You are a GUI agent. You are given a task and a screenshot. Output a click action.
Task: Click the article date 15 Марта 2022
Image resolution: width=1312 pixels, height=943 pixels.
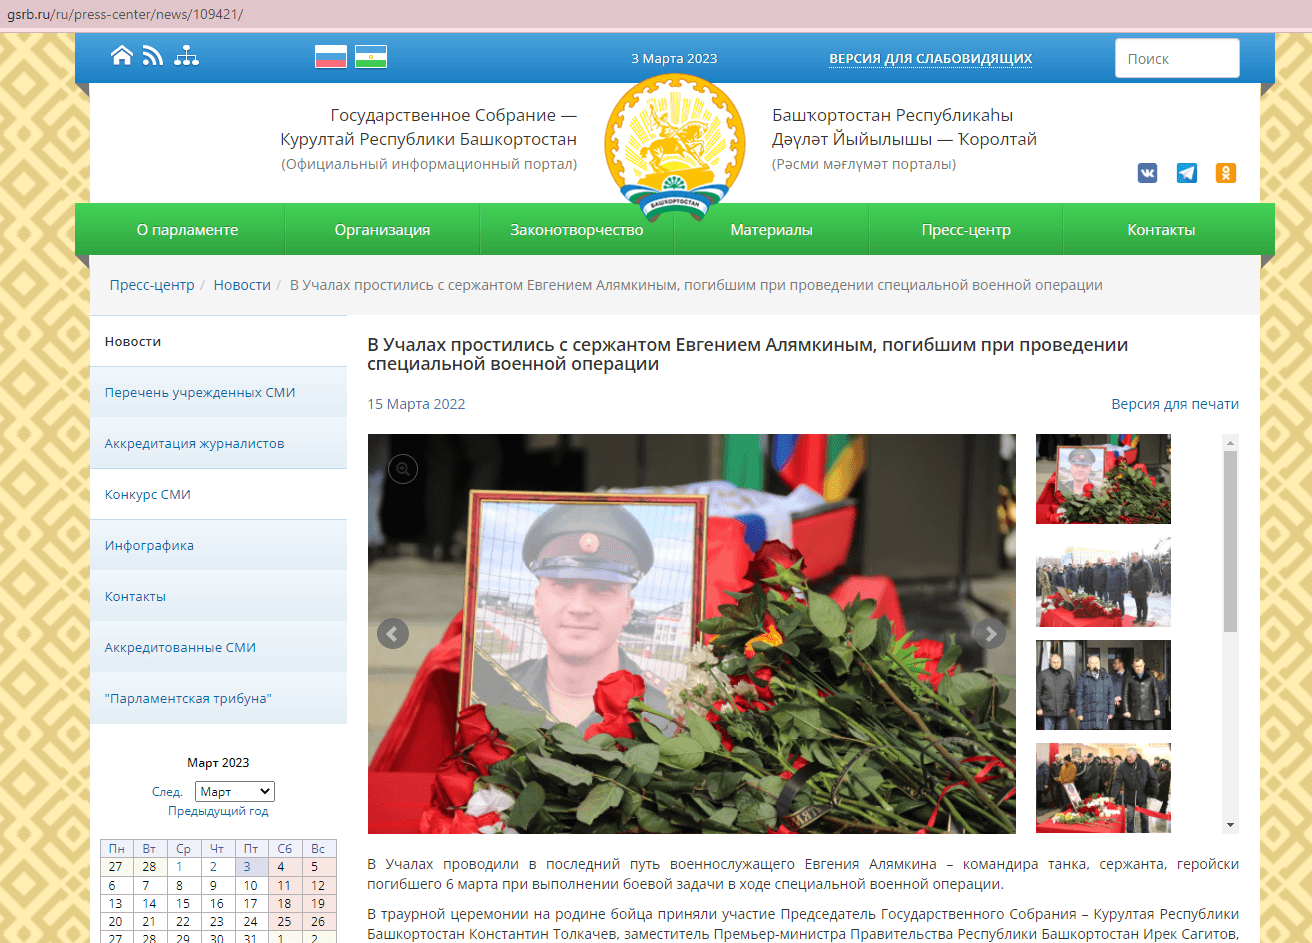click(x=416, y=404)
